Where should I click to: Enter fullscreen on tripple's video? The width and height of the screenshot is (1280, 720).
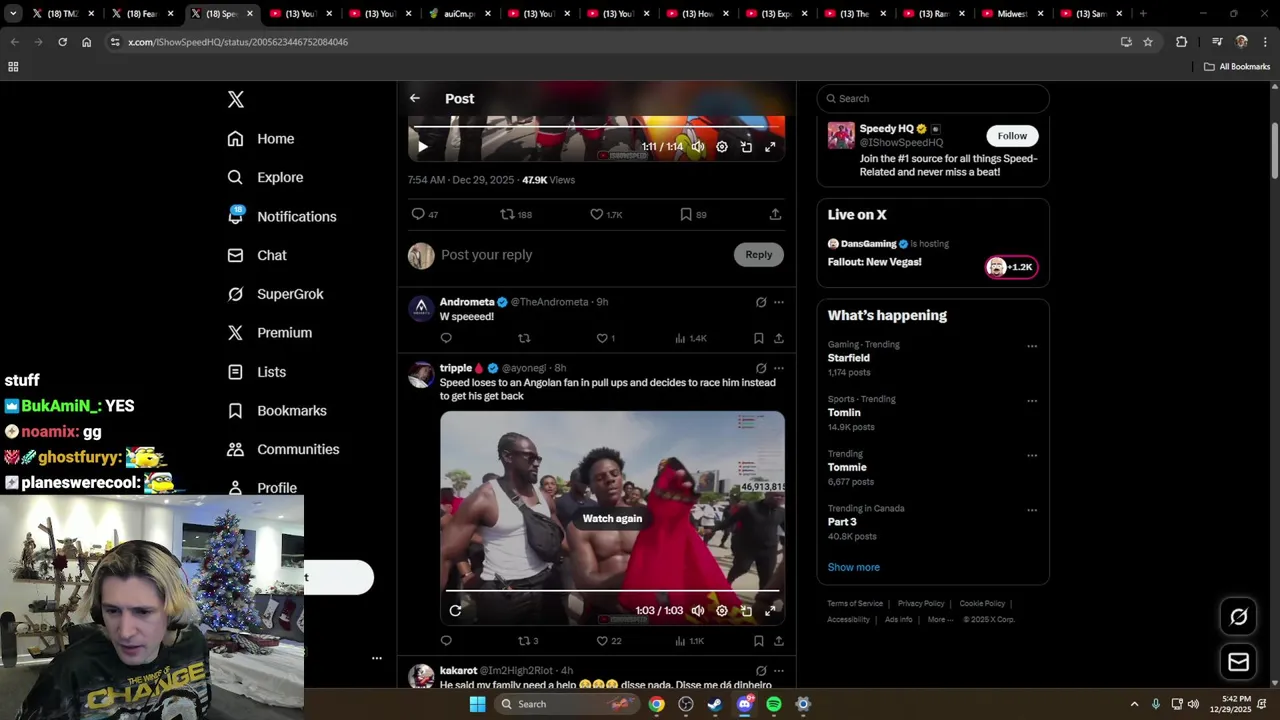pos(770,610)
